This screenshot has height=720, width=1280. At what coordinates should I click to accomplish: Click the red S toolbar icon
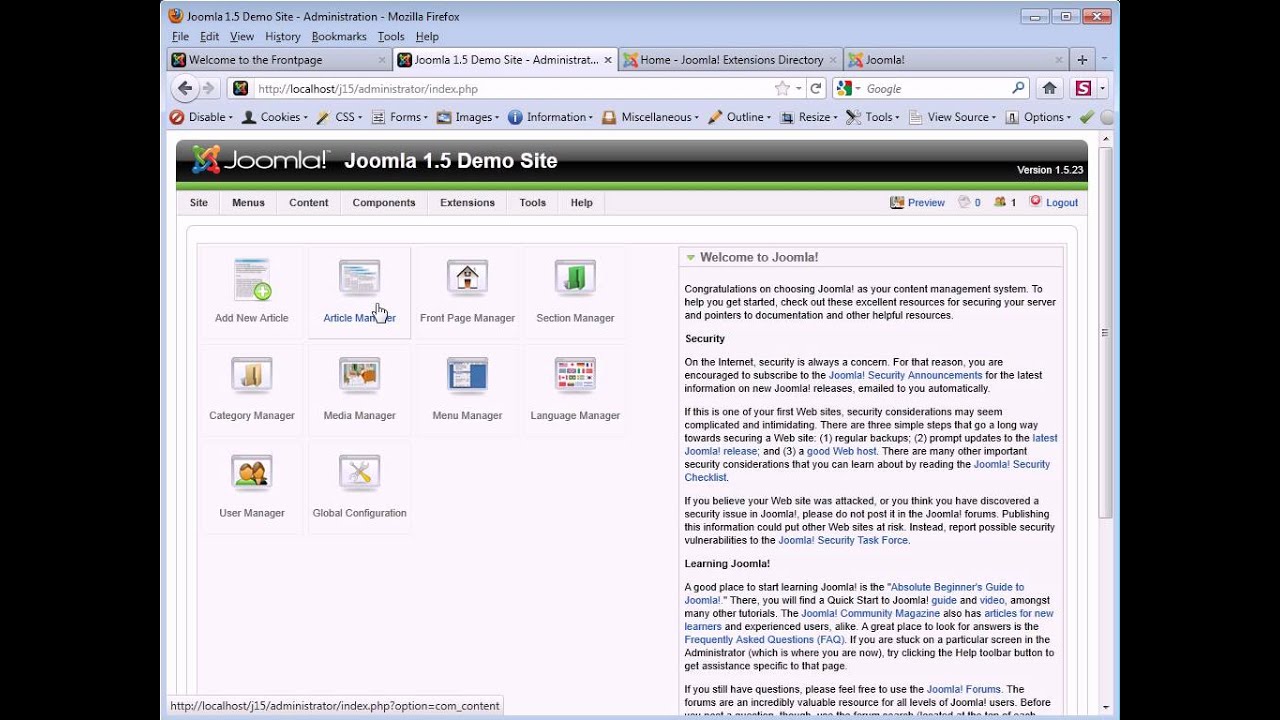[x=1083, y=88]
